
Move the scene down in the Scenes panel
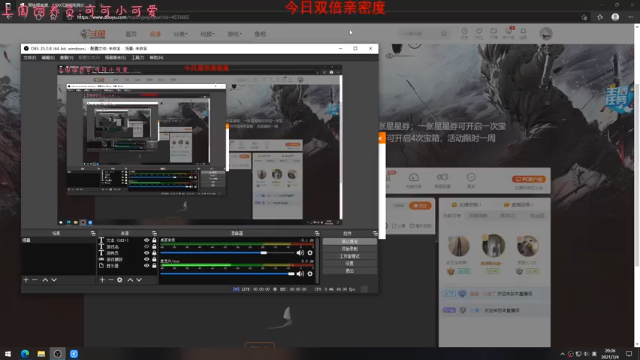54,280
